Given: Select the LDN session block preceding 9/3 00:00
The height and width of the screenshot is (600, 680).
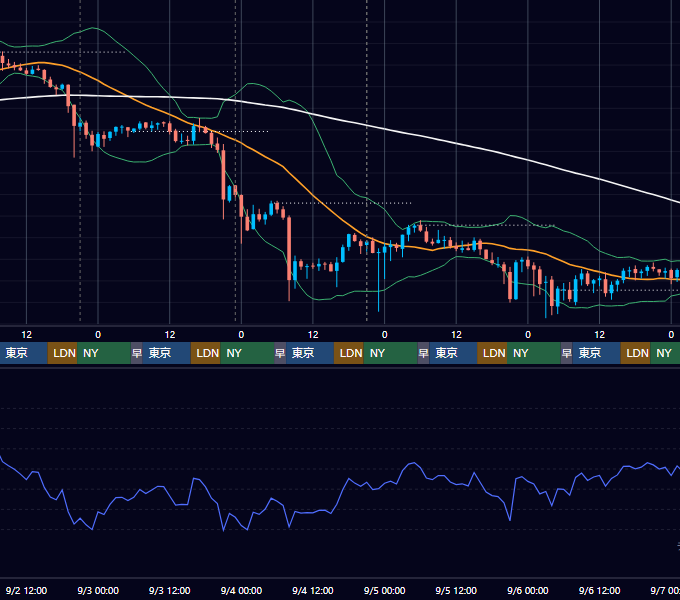Looking at the screenshot, I should [62, 353].
